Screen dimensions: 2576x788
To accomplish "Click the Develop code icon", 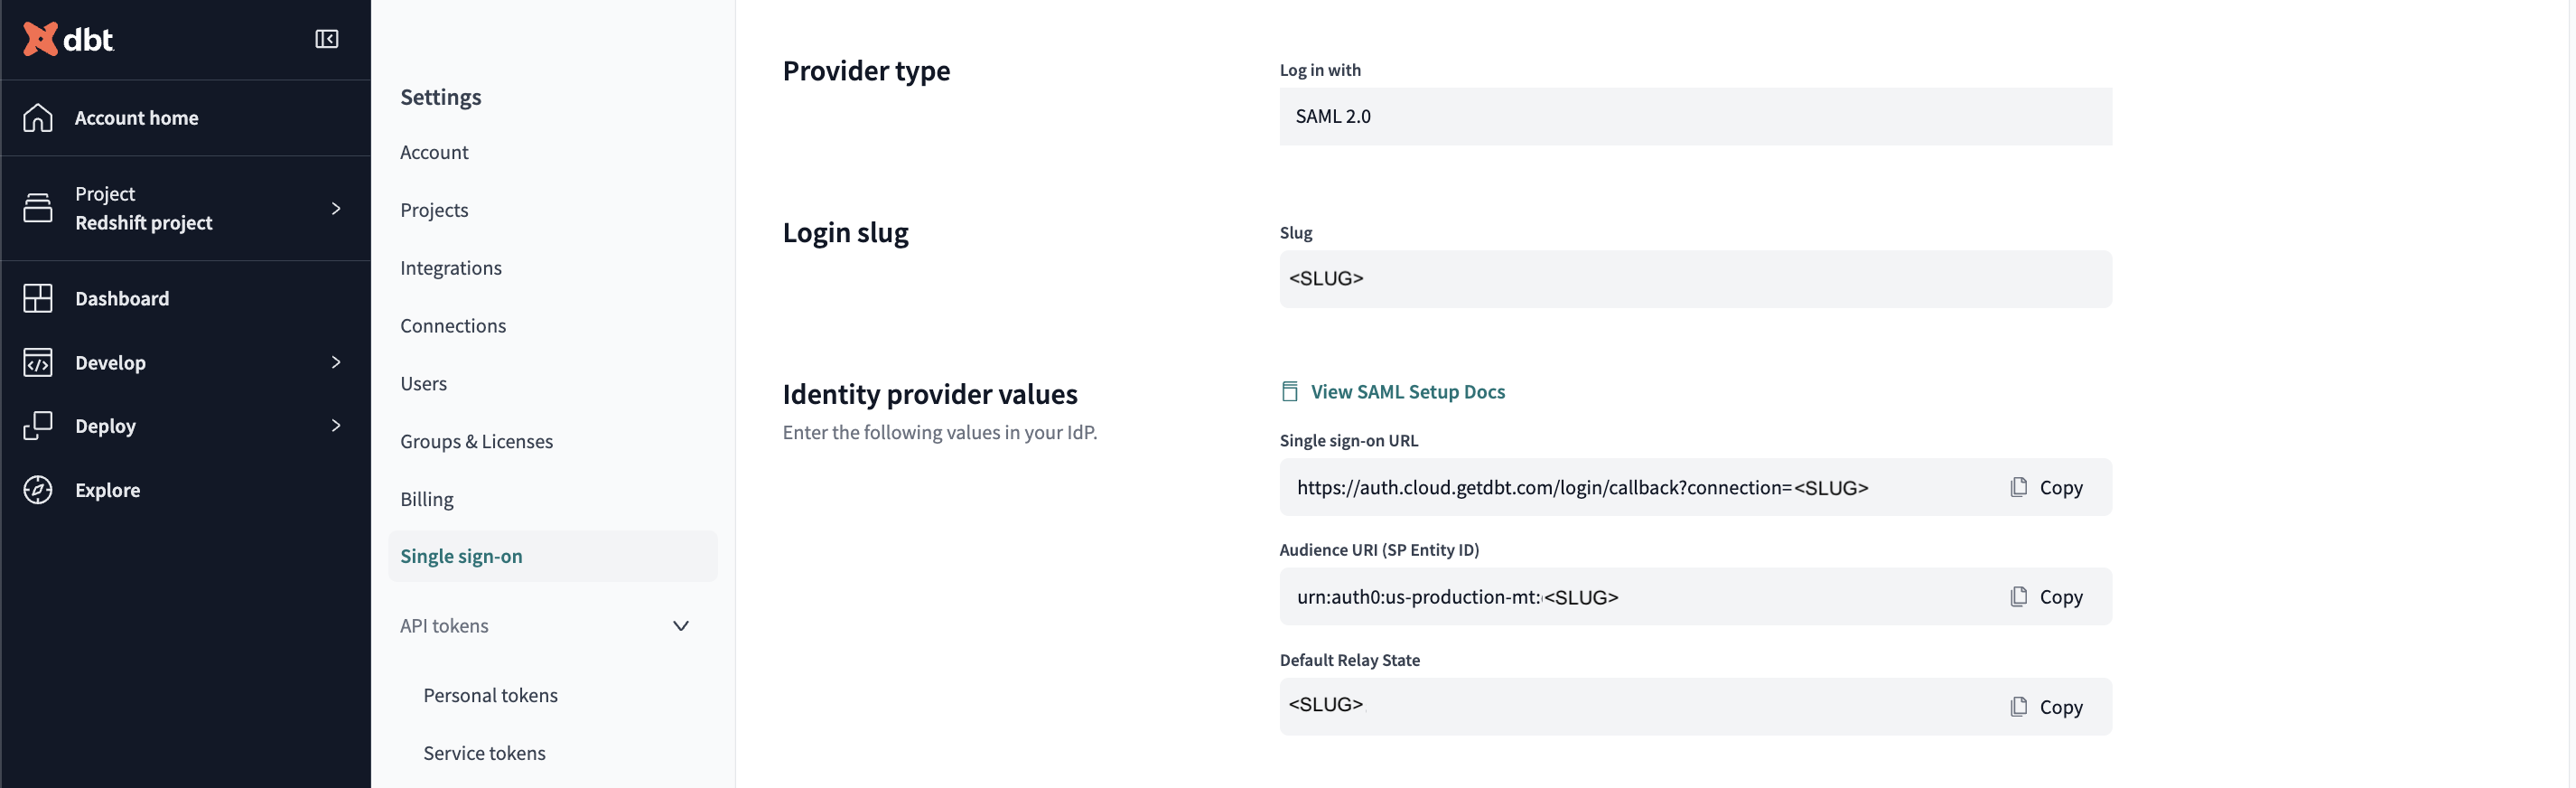I will [38, 362].
